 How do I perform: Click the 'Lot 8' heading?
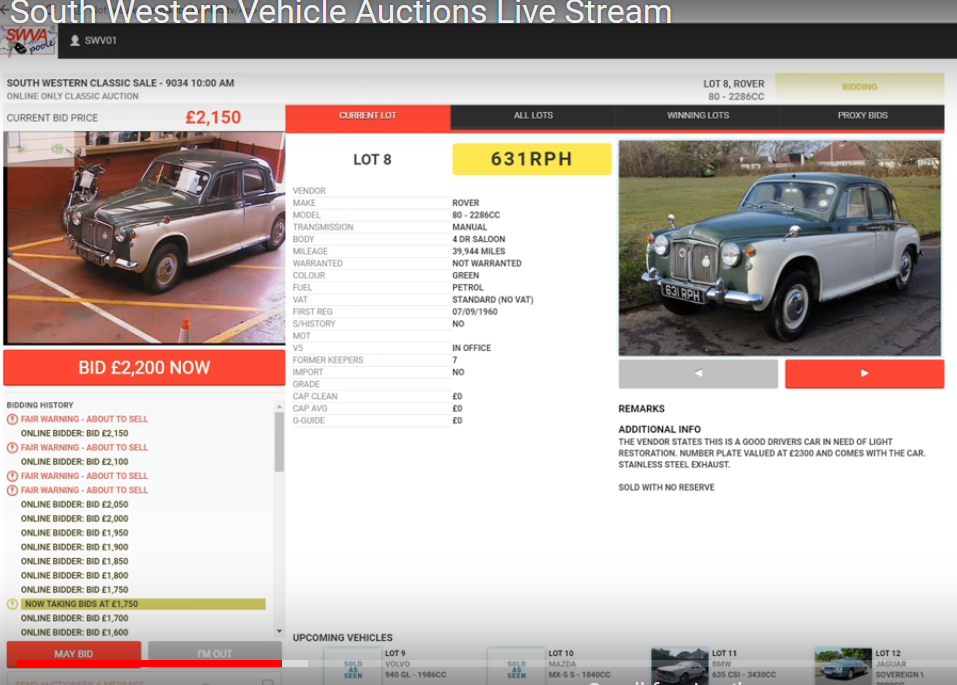pyautogui.click(x=372, y=160)
